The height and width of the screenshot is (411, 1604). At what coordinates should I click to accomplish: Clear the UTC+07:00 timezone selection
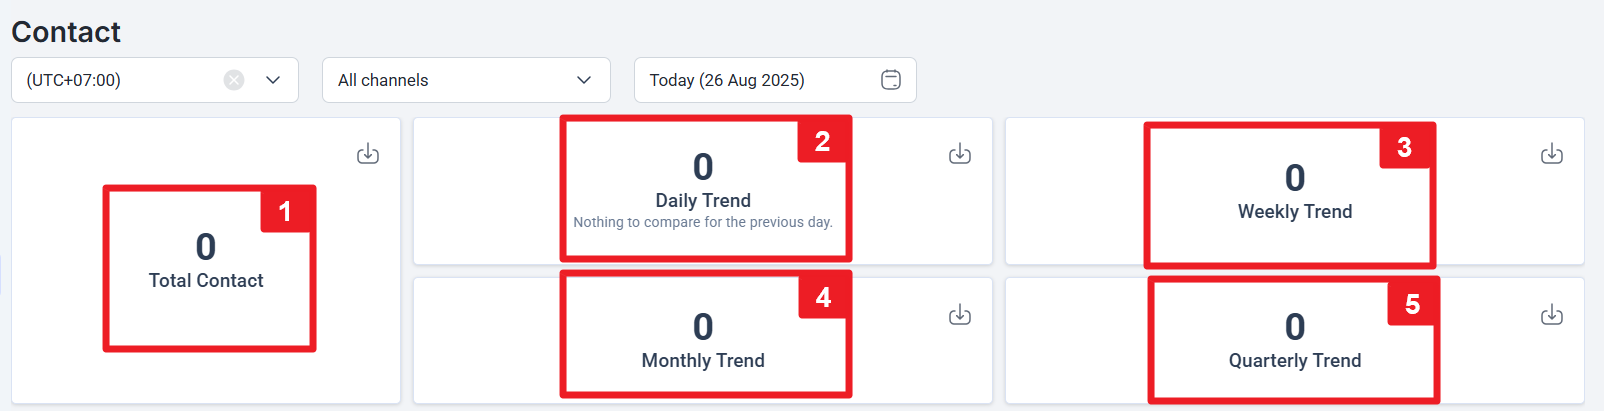coord(234,80)
